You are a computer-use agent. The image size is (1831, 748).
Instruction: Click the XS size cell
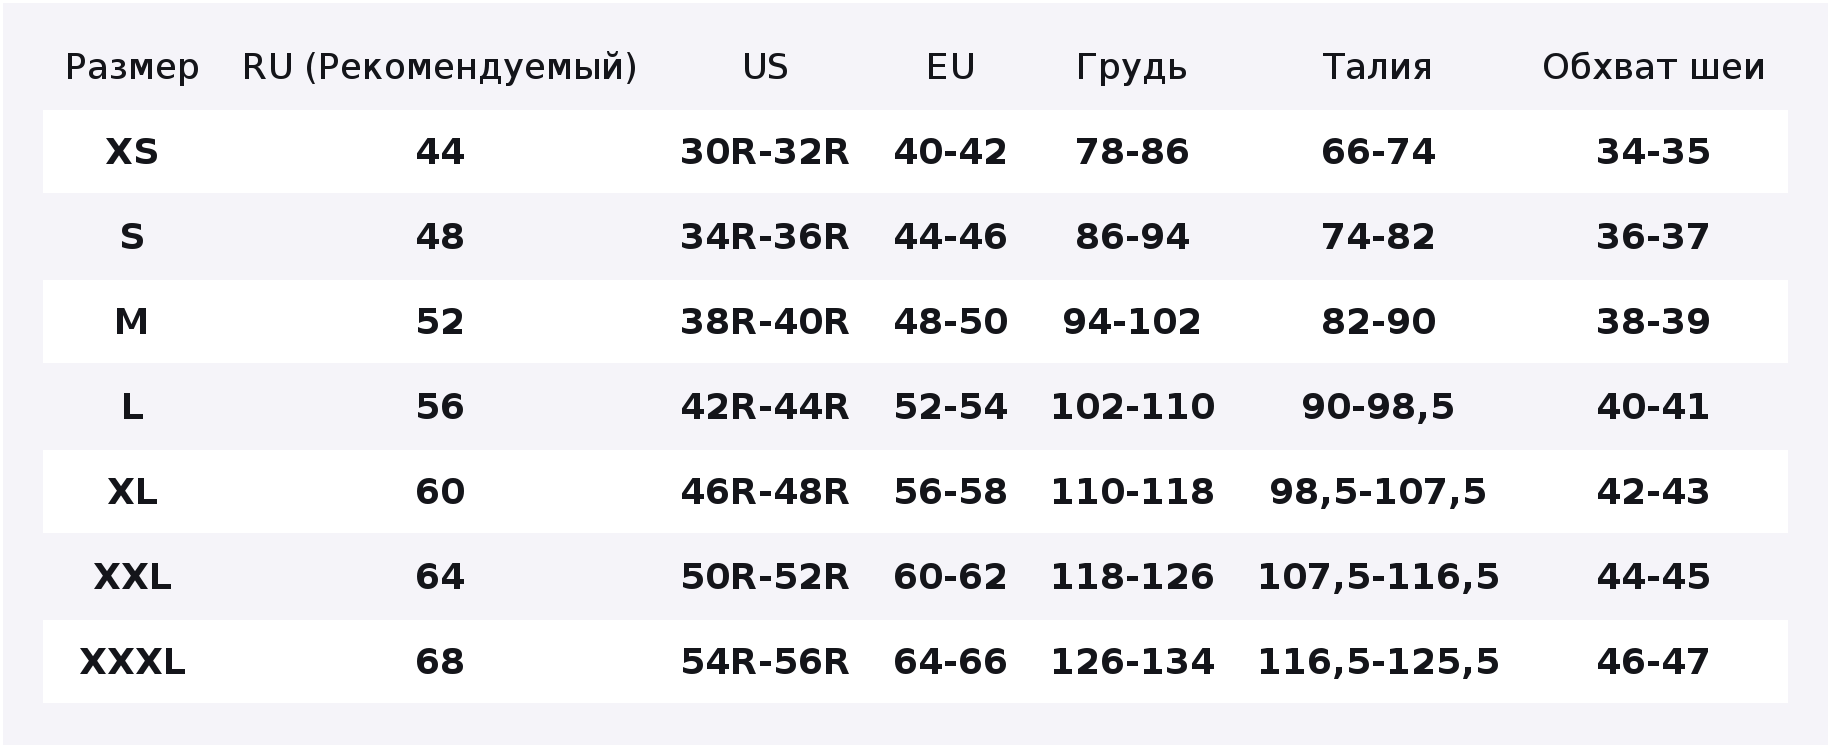click(132, 152)
